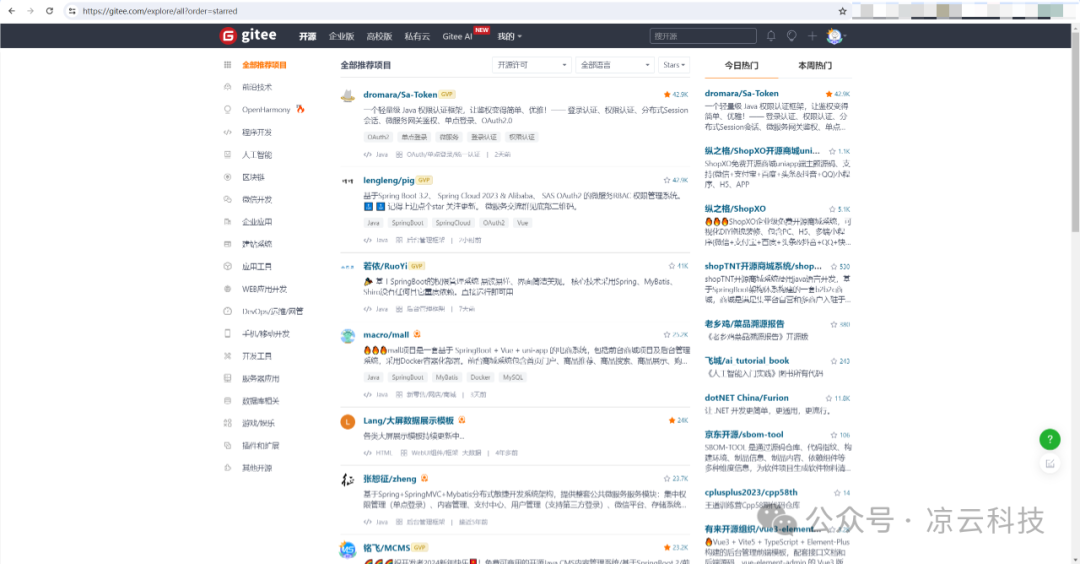Click the site info icon in address bar
1080x564 pixels.
tap(72, 11)
